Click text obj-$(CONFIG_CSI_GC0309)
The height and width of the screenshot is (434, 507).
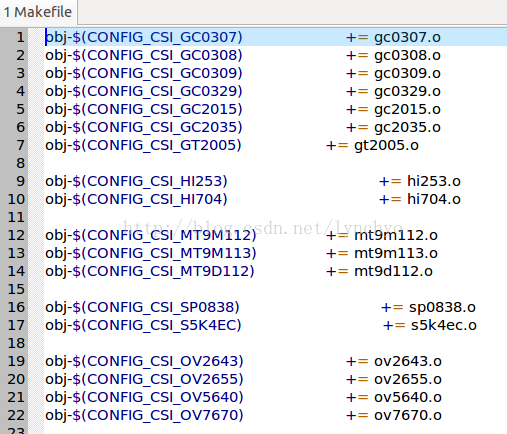coord(144,73)
